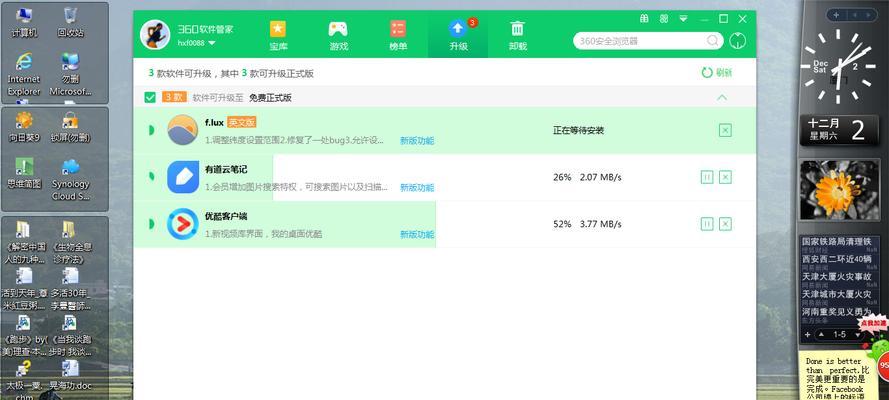This screenshot has width=889, height=400.
Task: Click the magnifier search icon
Action: click(713, 41)
